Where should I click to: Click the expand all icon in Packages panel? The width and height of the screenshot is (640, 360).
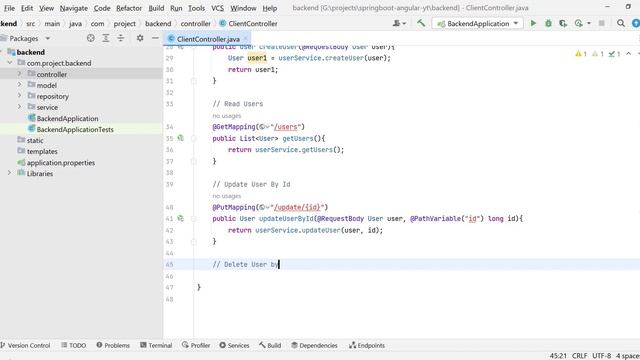106,38
